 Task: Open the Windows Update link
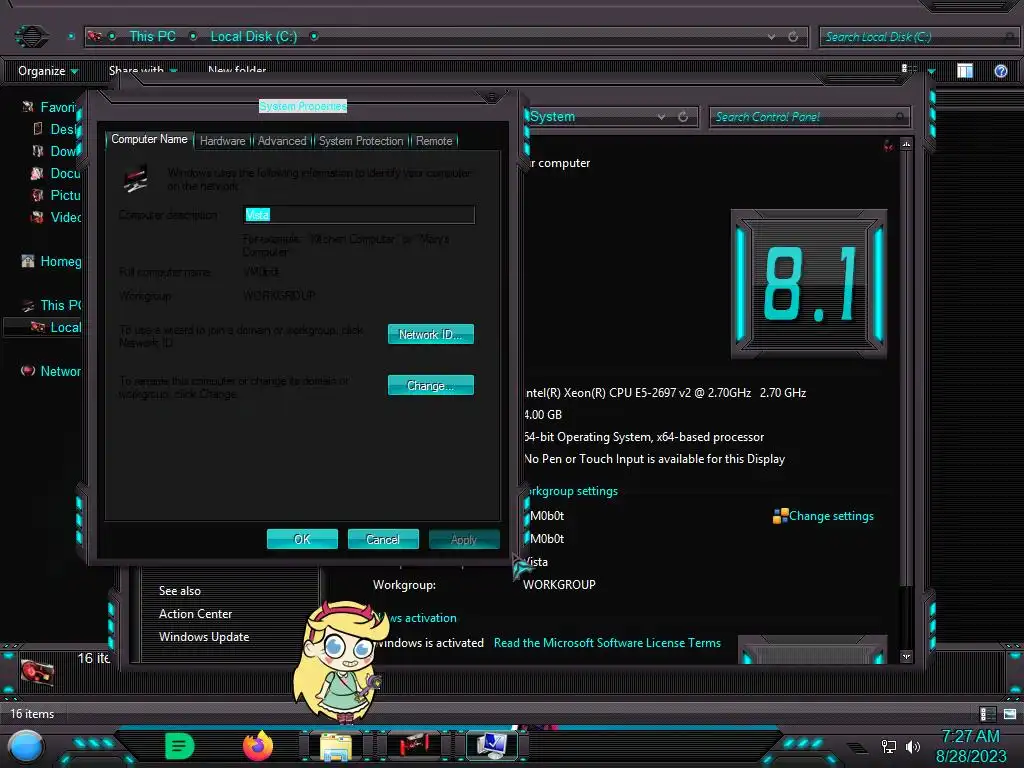point(204,637)
